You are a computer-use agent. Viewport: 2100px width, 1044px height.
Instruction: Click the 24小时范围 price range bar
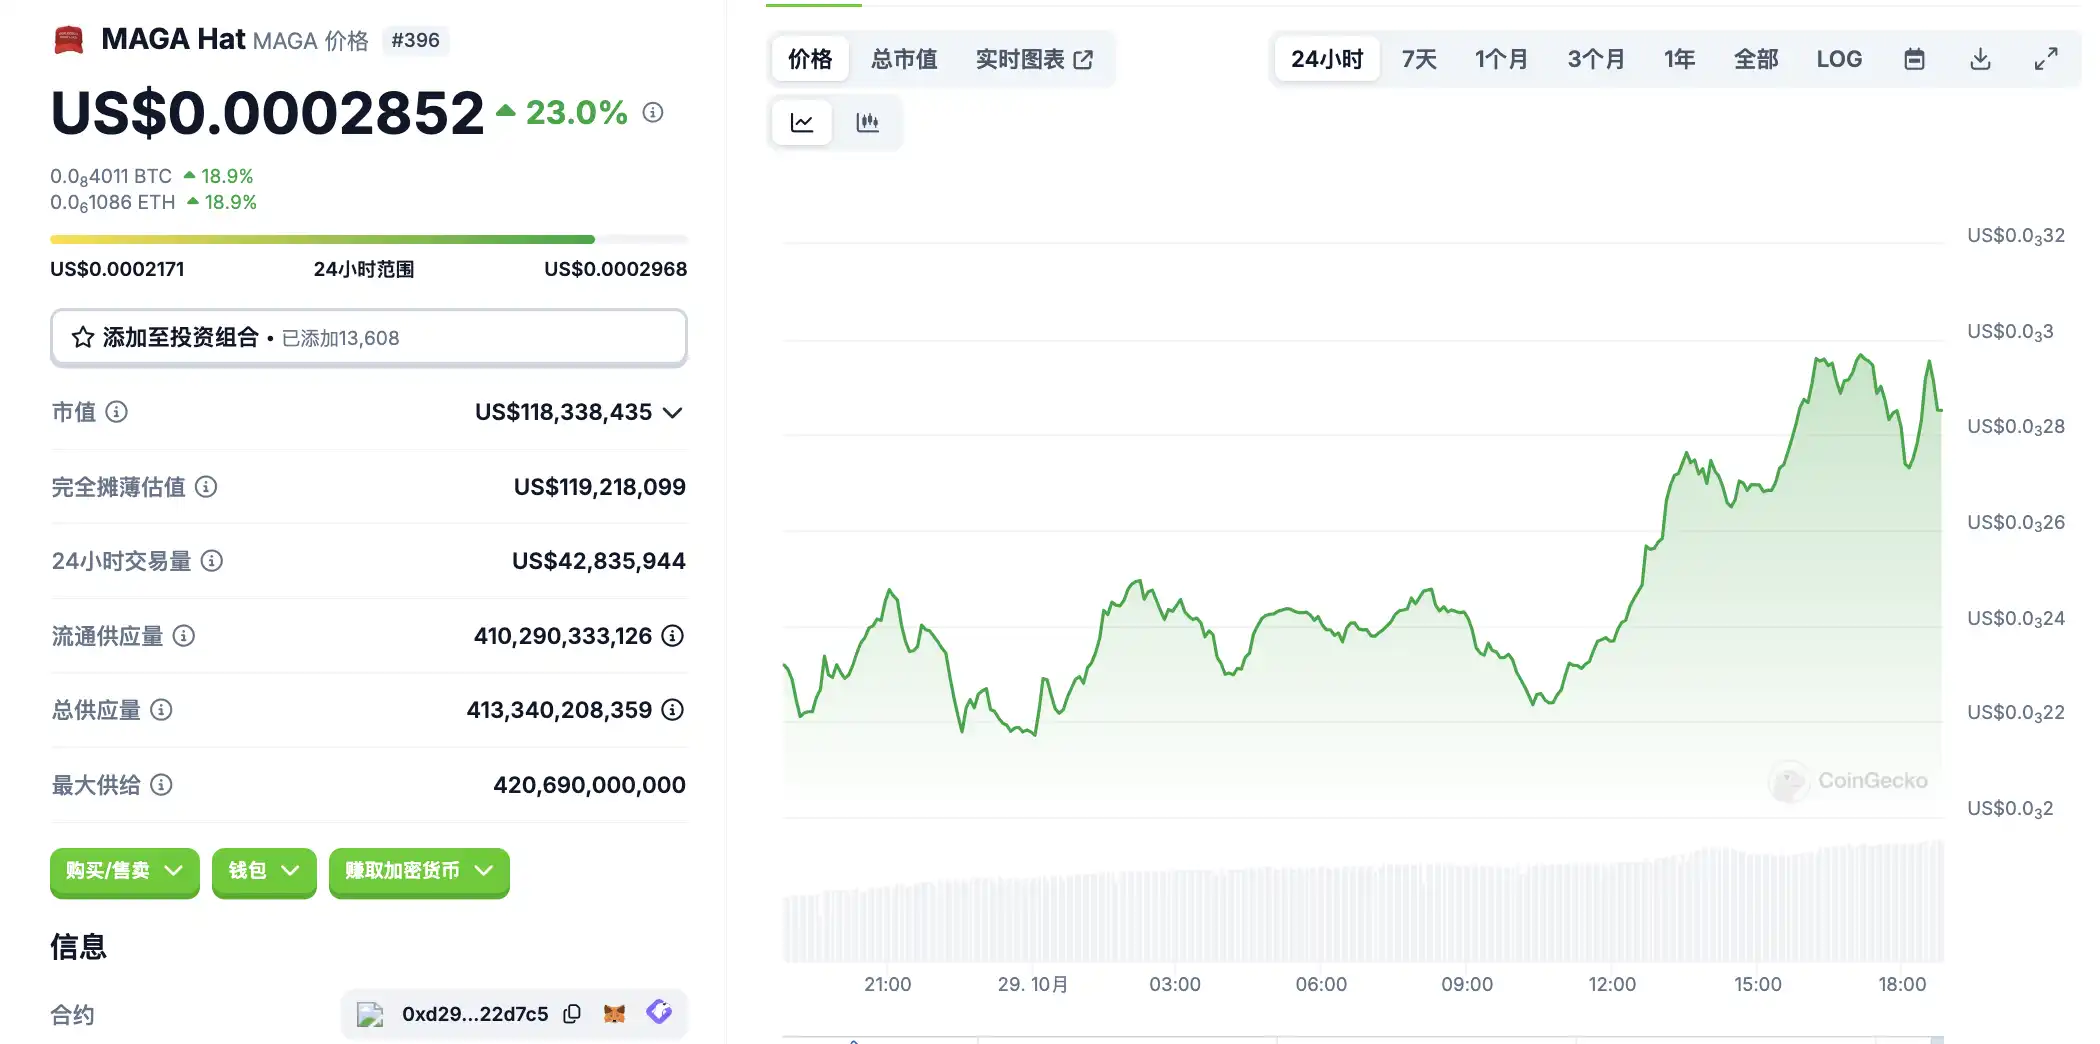pyautogui.click(x=368, y=240)
